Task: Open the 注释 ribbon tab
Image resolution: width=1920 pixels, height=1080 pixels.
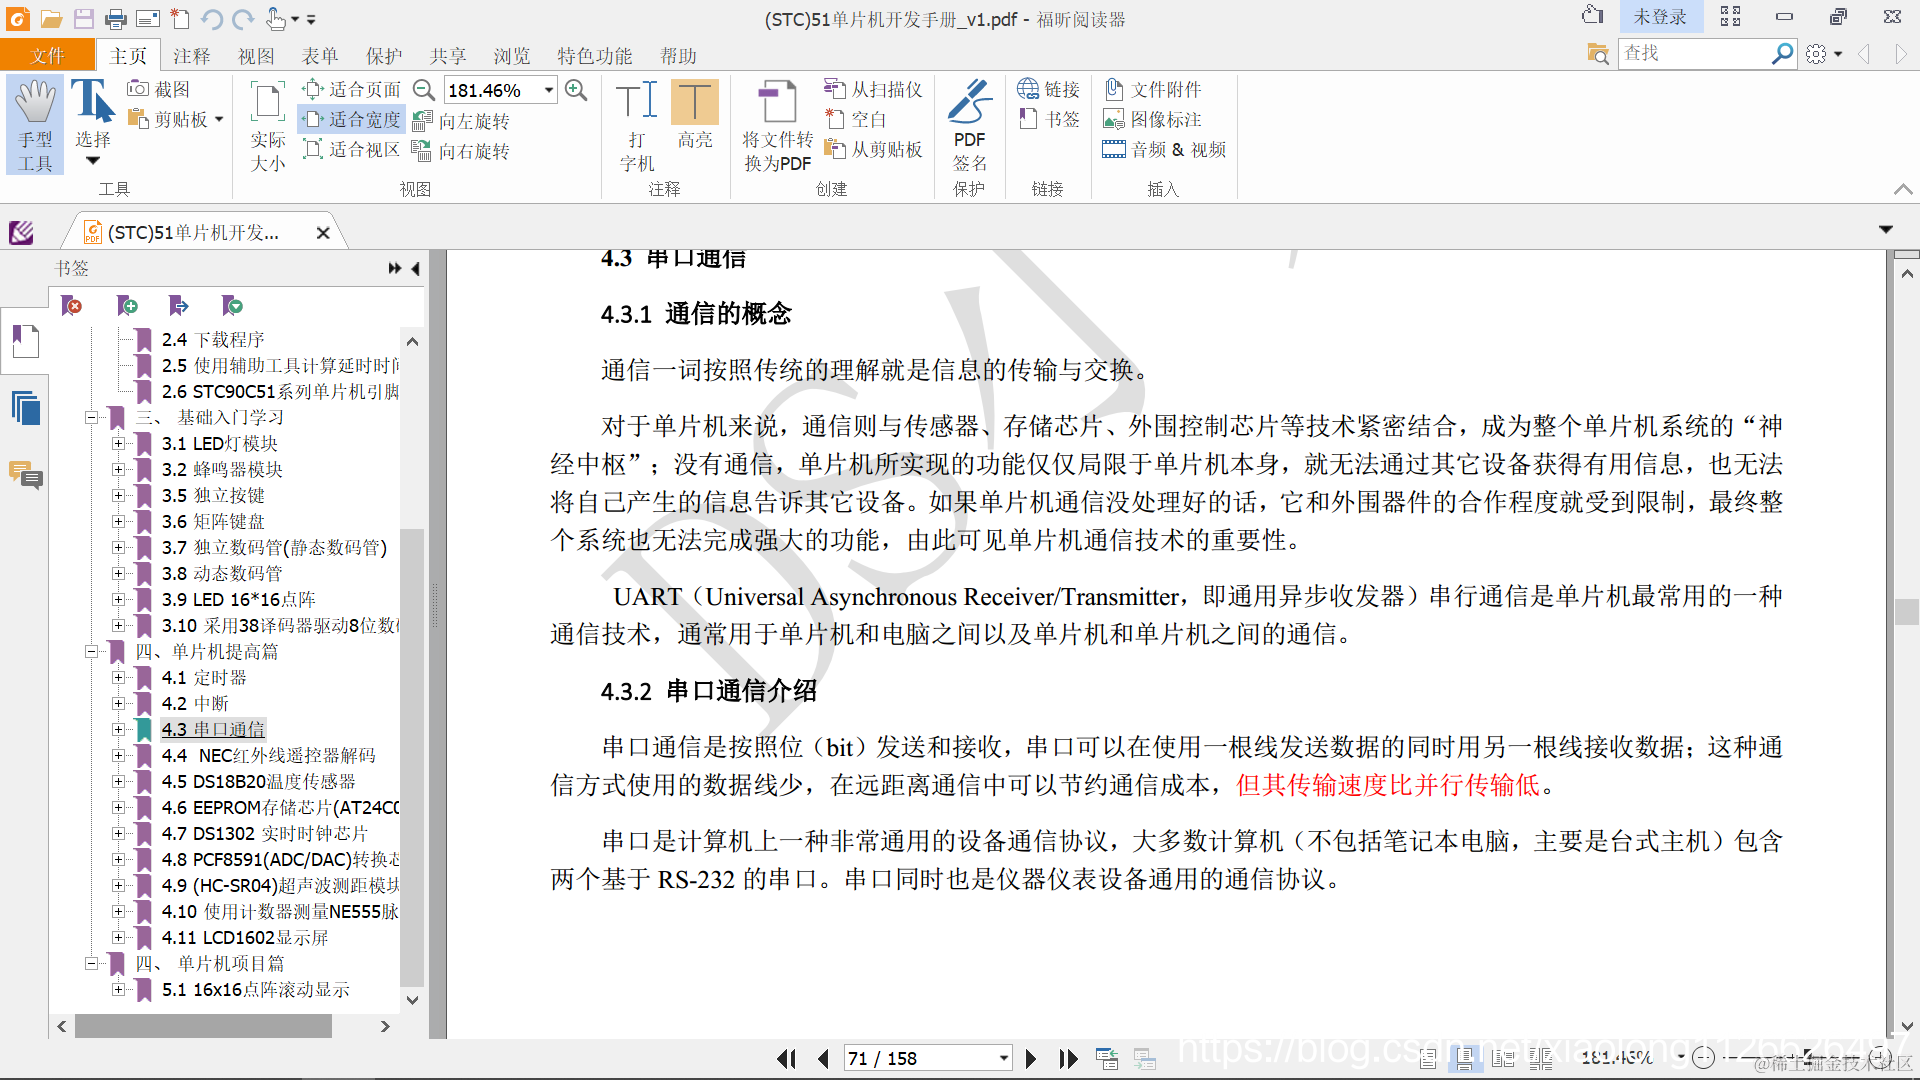Action: click(x=191, y=56)
